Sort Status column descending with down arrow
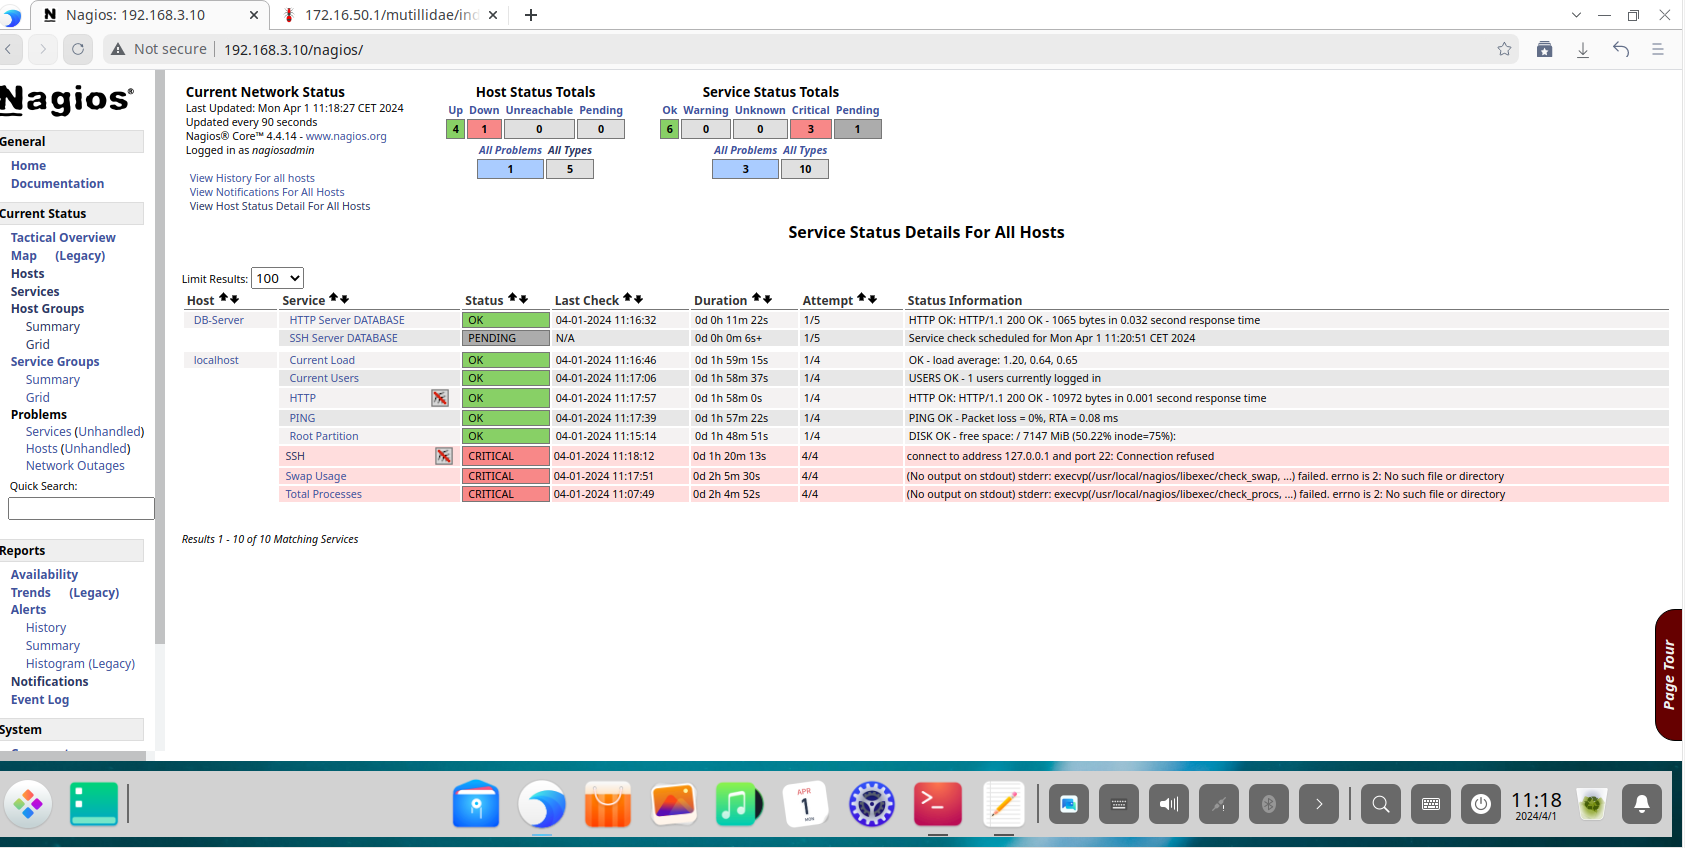The width and height of the screenshot is (1685, 848). 523,299
